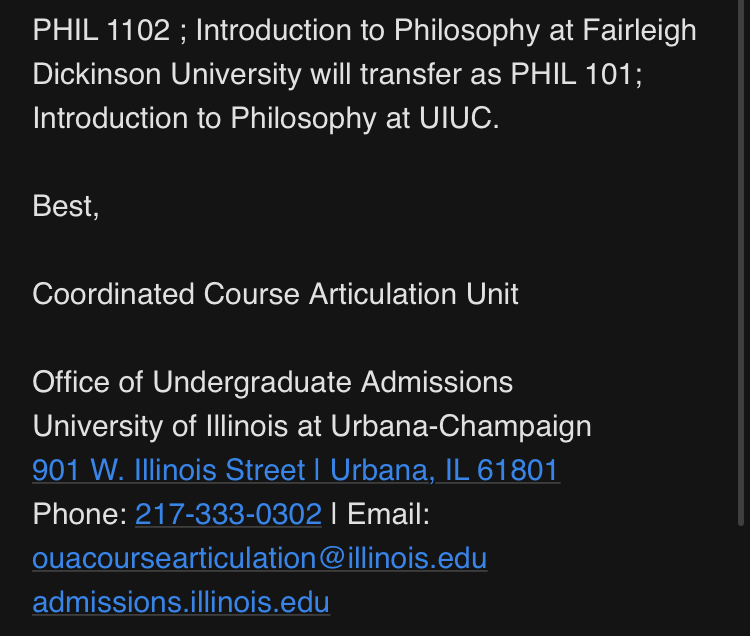The height and width of the screenshot is (636, 750).
Task: Open the 901 W. Illinois Street address link
Action: point(296,470)
